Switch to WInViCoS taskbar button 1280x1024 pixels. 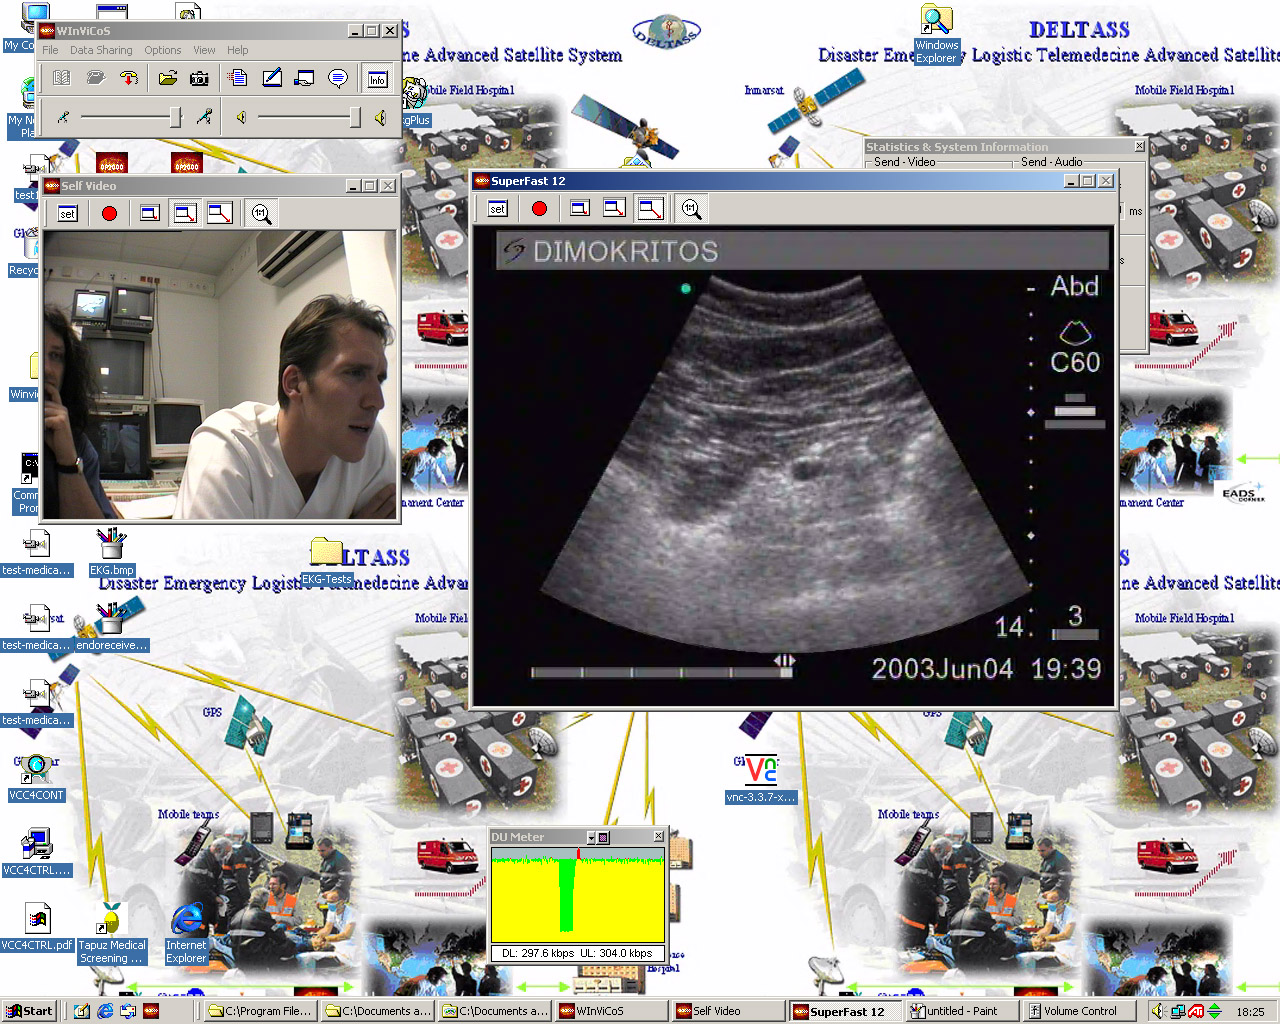610,1011
